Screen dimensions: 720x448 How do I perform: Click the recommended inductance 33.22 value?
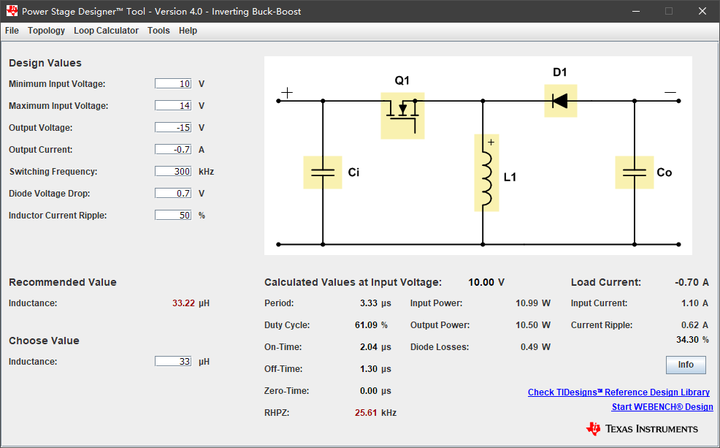184,303
